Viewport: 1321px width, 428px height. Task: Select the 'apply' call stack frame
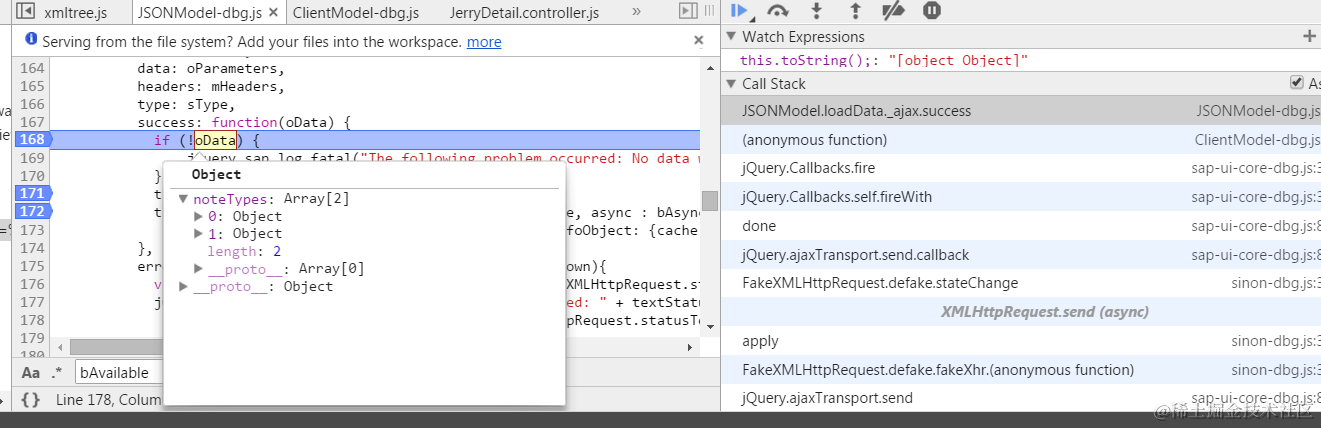click(x=1020, y=341)
